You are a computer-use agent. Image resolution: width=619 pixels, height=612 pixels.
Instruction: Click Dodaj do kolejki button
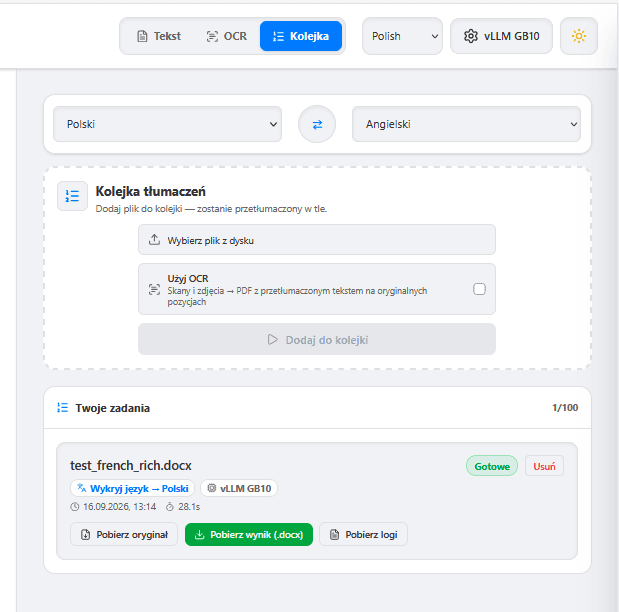point(317,339)
